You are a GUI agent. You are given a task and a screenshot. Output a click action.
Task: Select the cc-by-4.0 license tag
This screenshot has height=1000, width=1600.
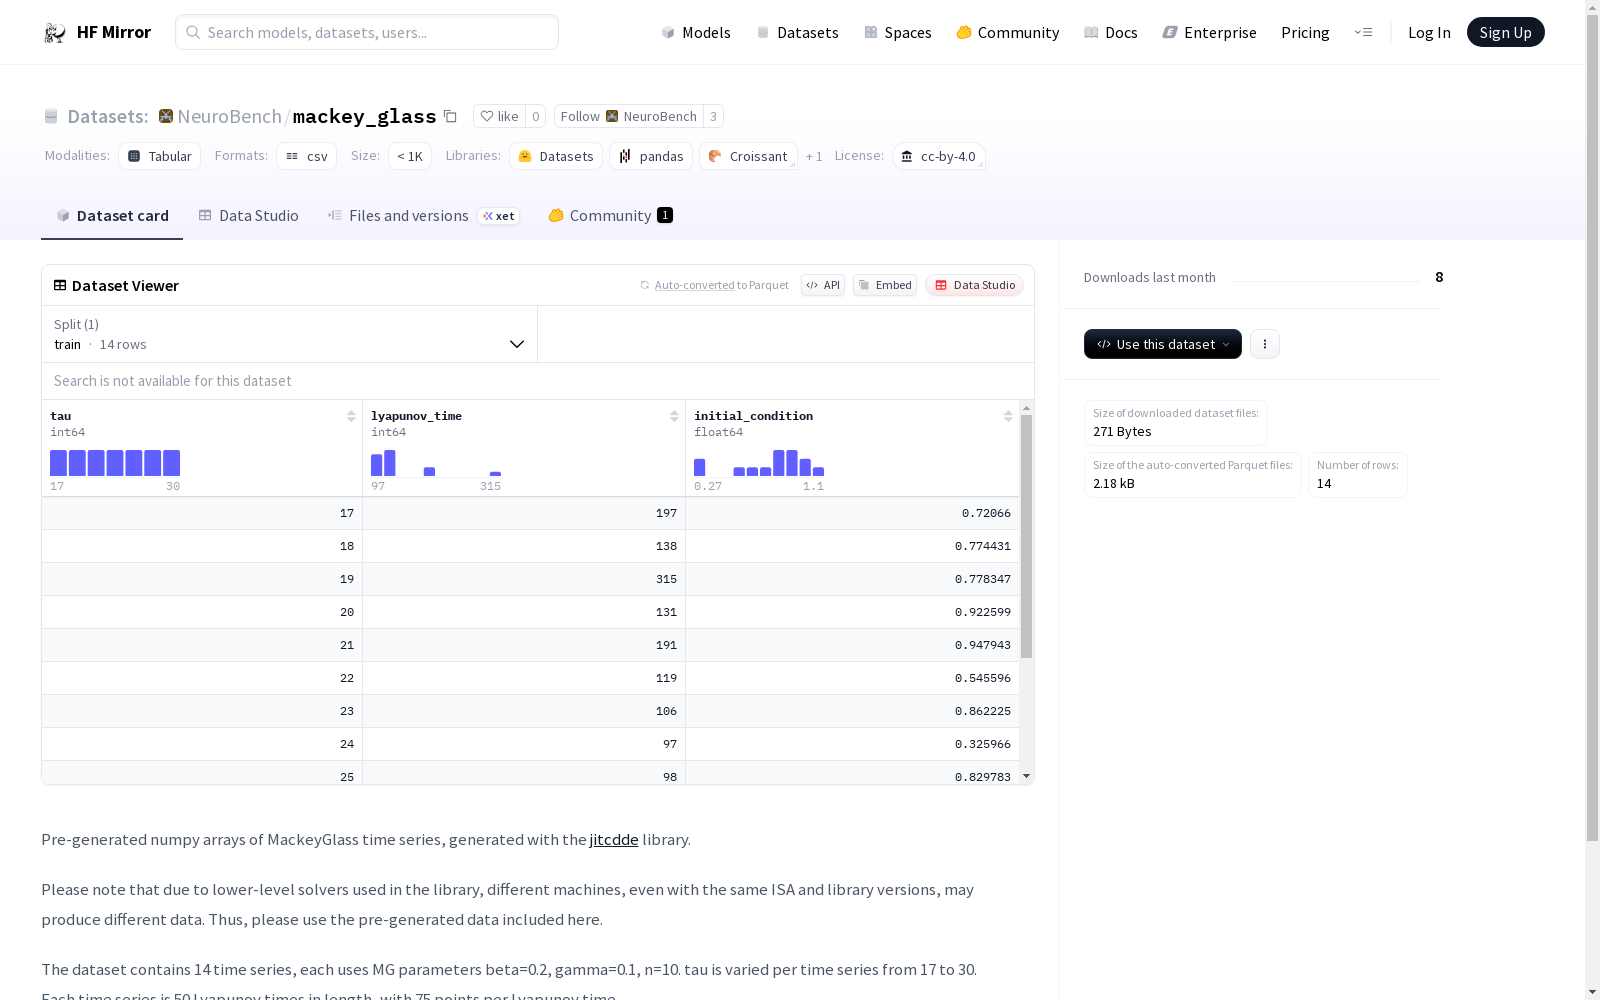coord(938,157)
